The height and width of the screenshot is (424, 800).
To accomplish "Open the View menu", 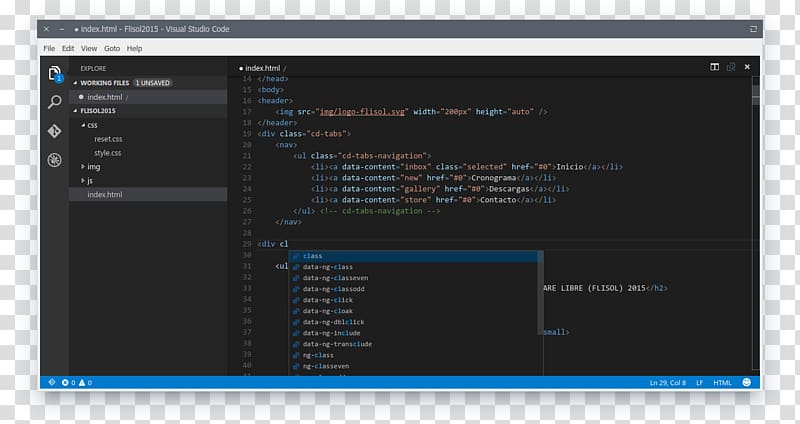I will pyautogui.click(x=89, y=48).
